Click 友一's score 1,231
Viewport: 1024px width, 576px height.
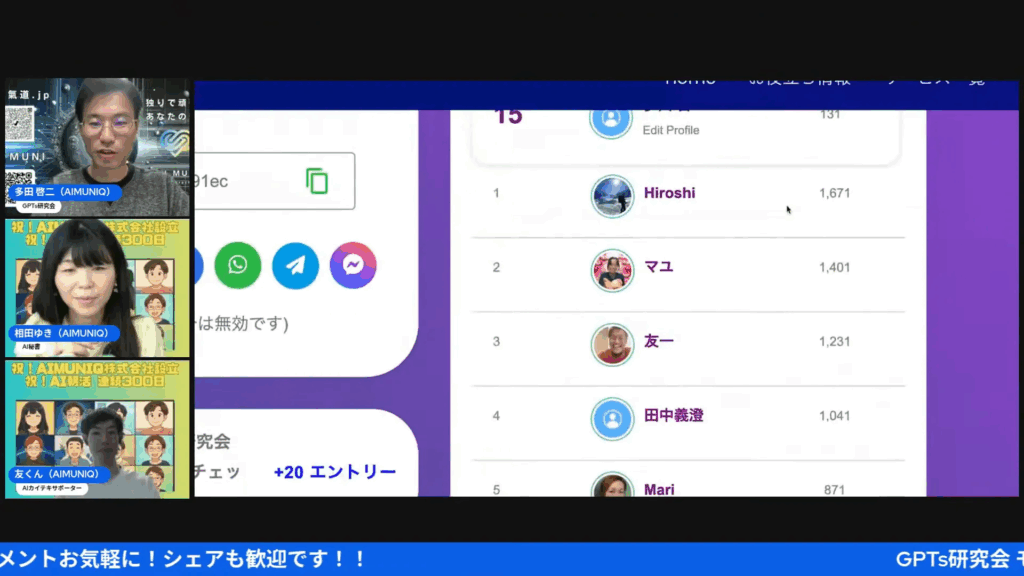point(835,342)
